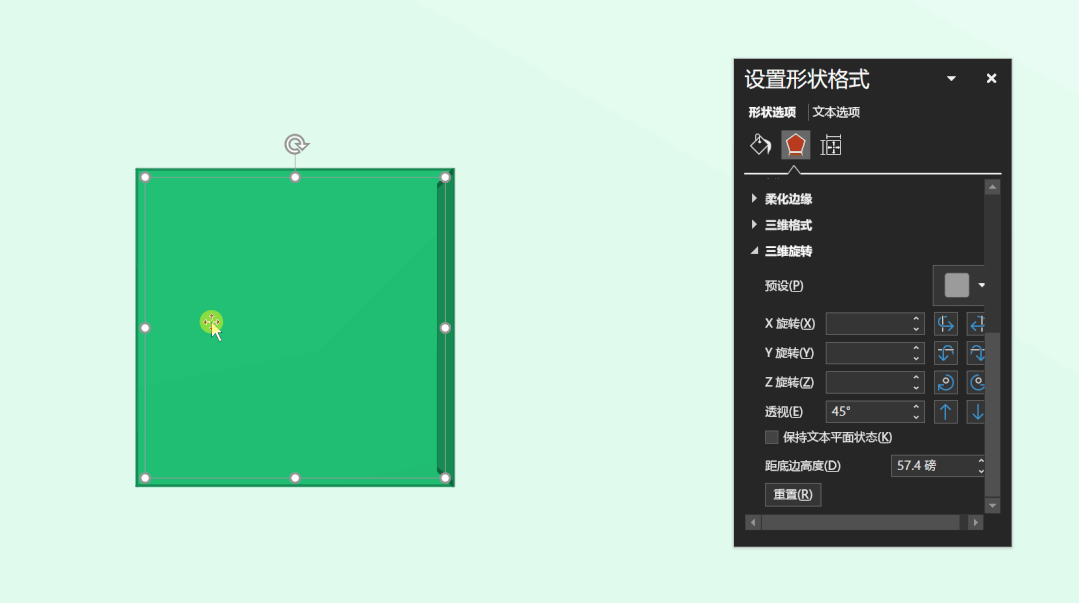
Task: Open the Size & Properties icon
Action: pyautogui.click(x=831, y=145)
